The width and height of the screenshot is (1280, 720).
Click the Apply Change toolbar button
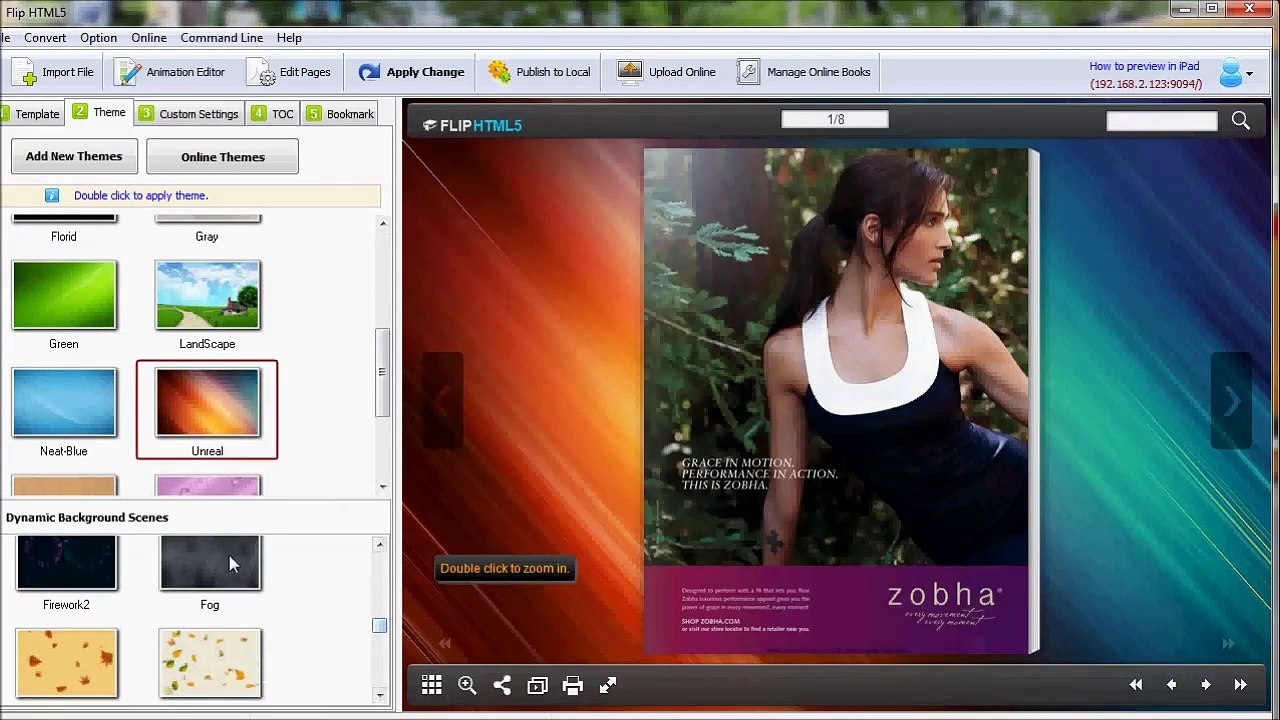pyautogui.click(x=412, y=72)
